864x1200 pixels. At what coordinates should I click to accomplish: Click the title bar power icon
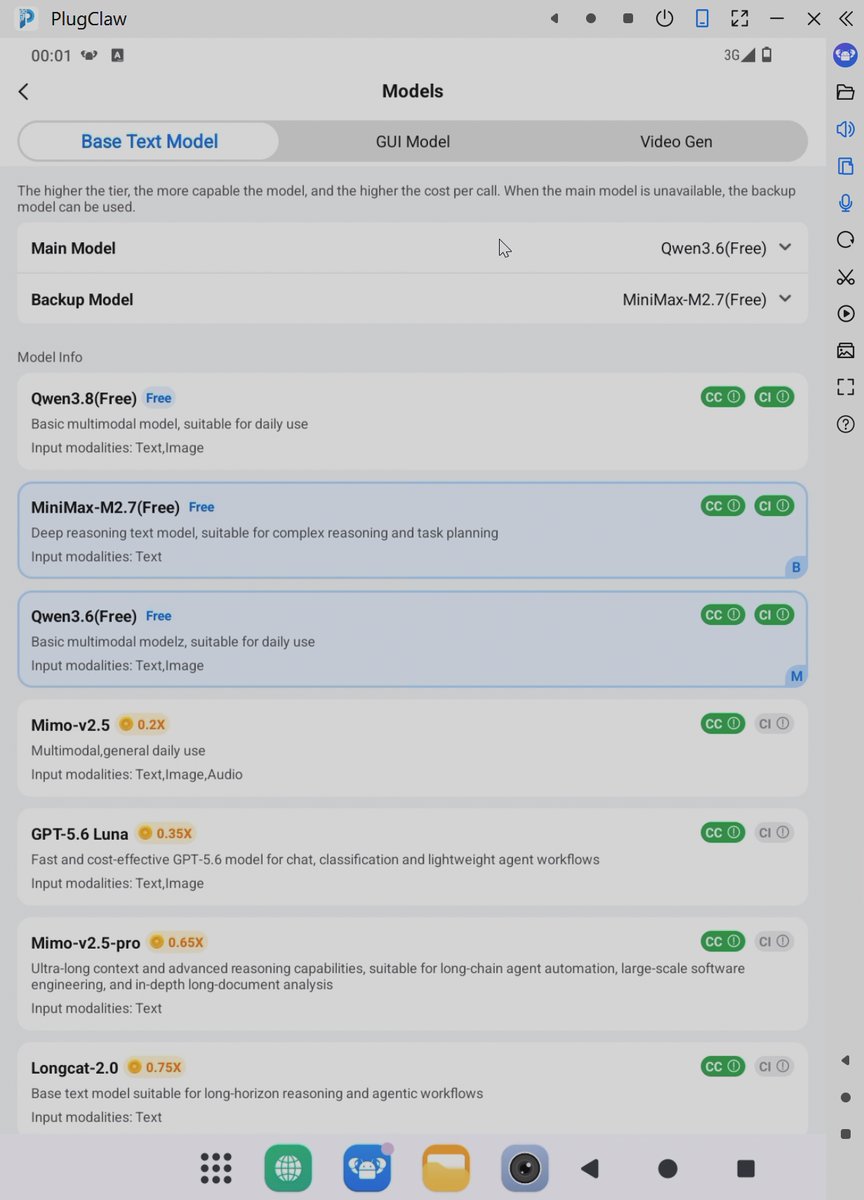[x=665, y=18]
